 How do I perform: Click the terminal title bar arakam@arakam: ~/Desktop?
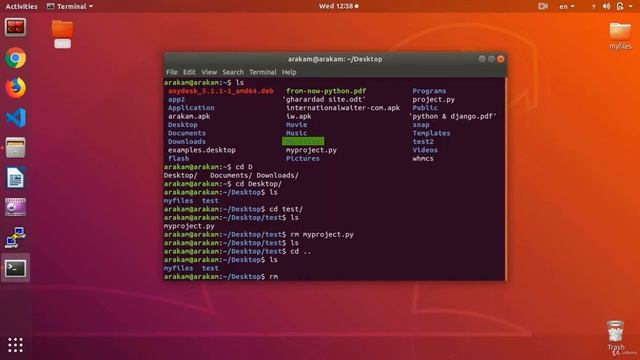click(335, 59)
